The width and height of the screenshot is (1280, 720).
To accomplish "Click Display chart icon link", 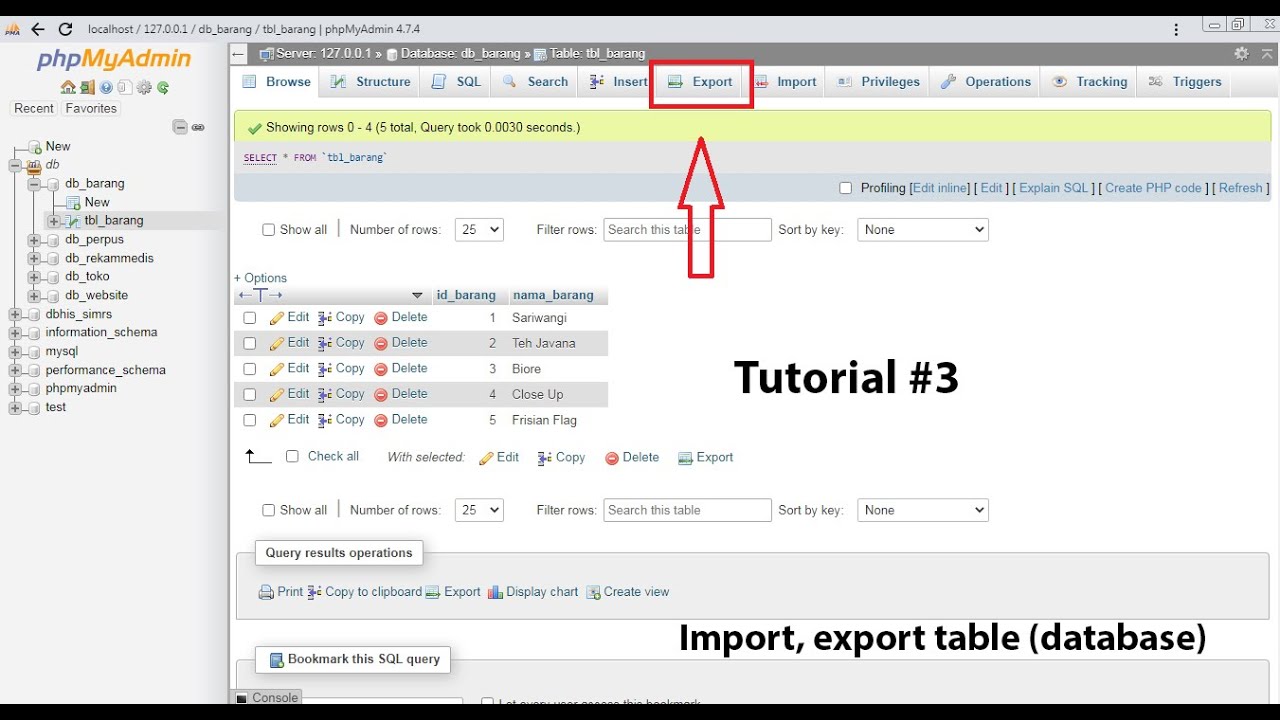I will click(533, 592).
